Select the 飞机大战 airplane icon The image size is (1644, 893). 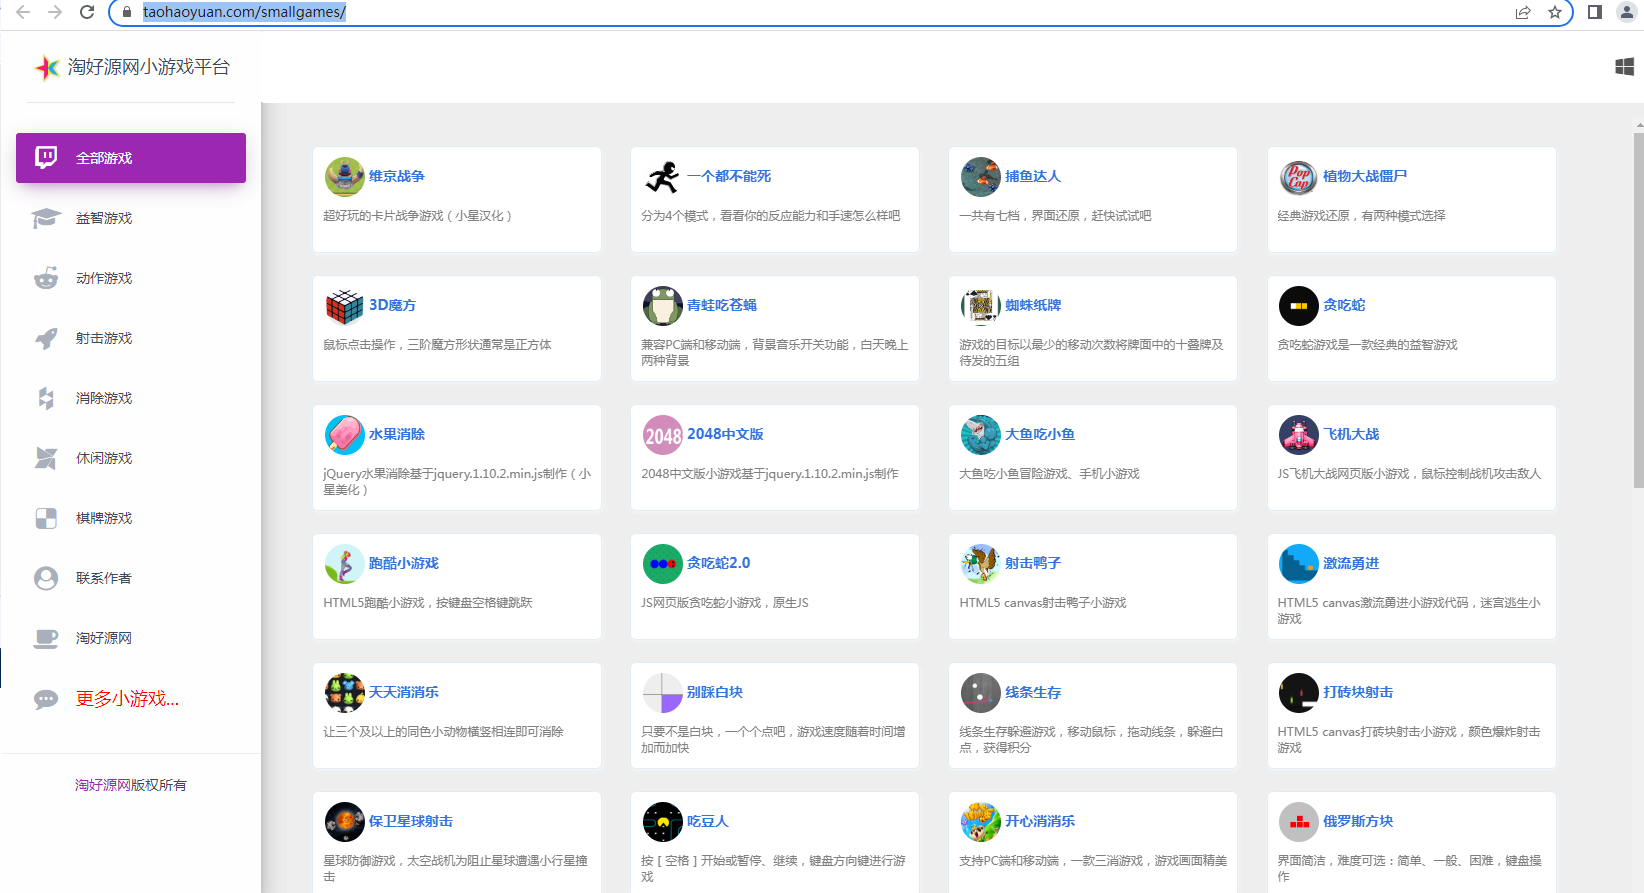1298,435
